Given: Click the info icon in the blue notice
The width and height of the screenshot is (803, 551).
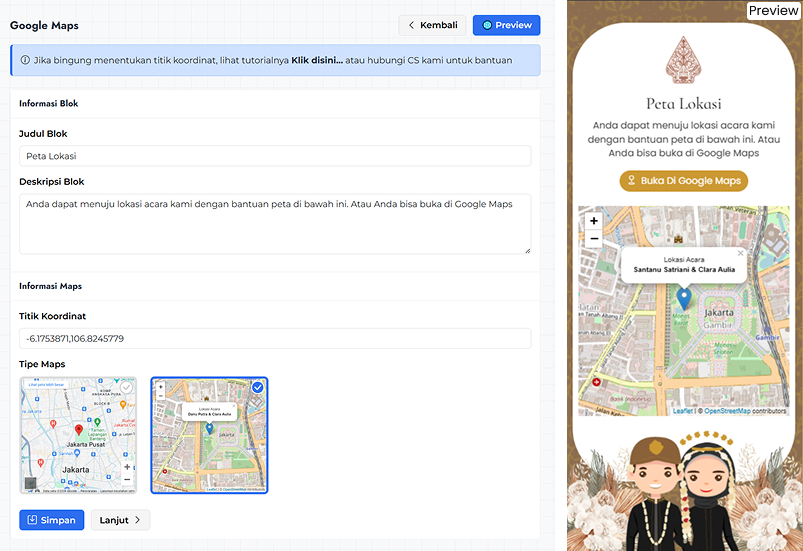Looking at the screenshot, I should (25, 60).
